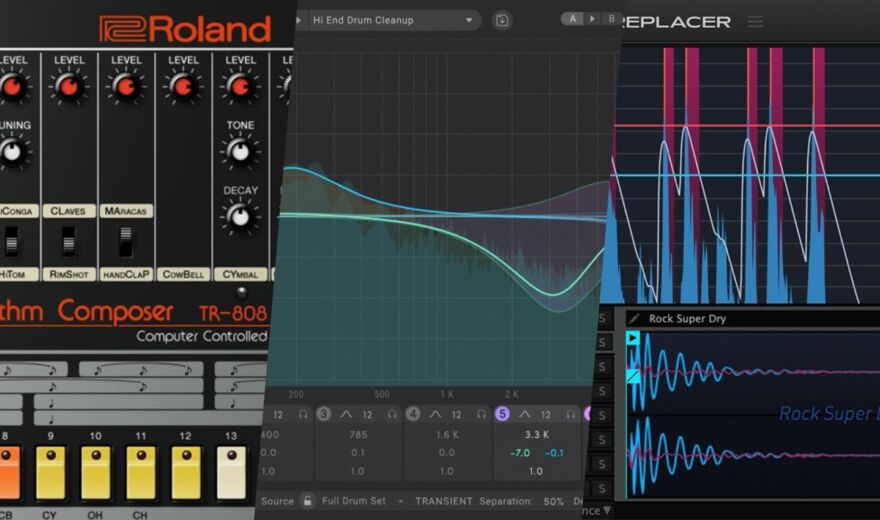Toggle the purple EQ band 5

(x=502, y=414)
